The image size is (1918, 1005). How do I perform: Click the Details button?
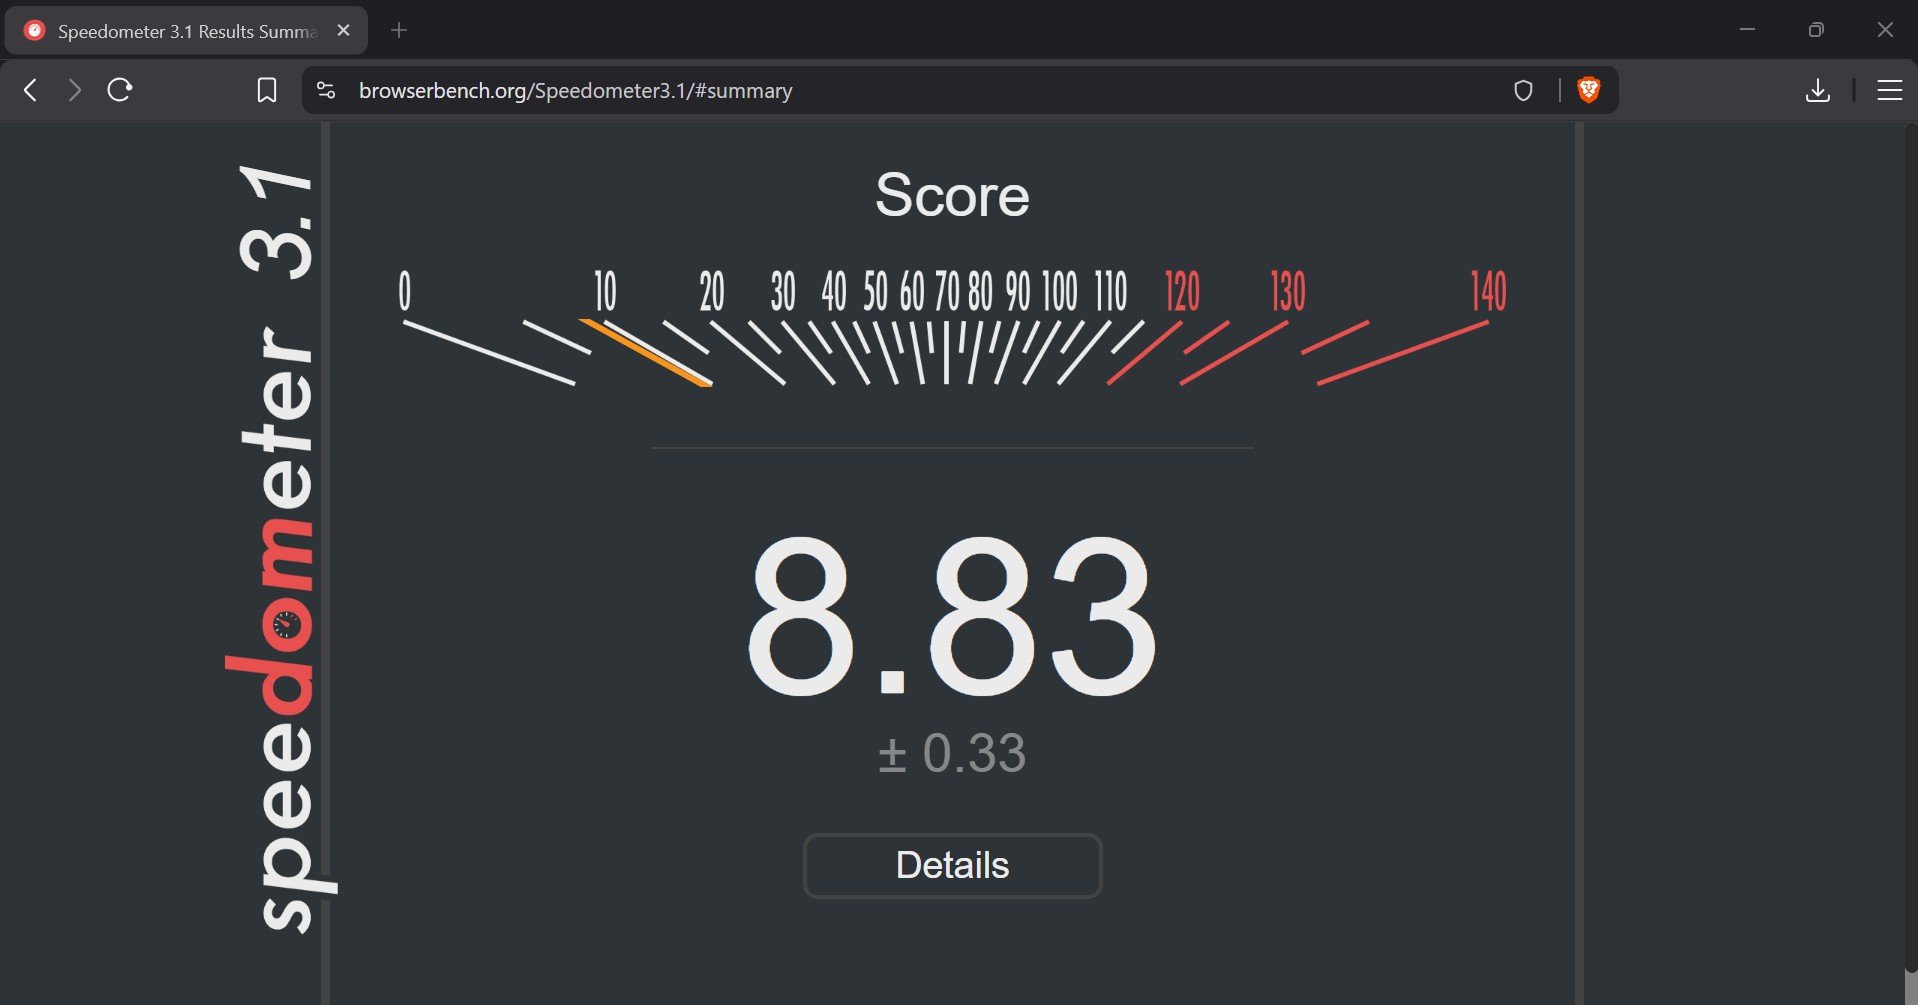pos(952,865)
